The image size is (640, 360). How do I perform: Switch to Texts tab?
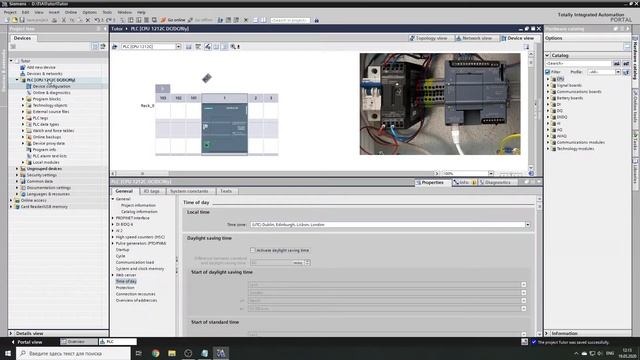click(226, 191)
